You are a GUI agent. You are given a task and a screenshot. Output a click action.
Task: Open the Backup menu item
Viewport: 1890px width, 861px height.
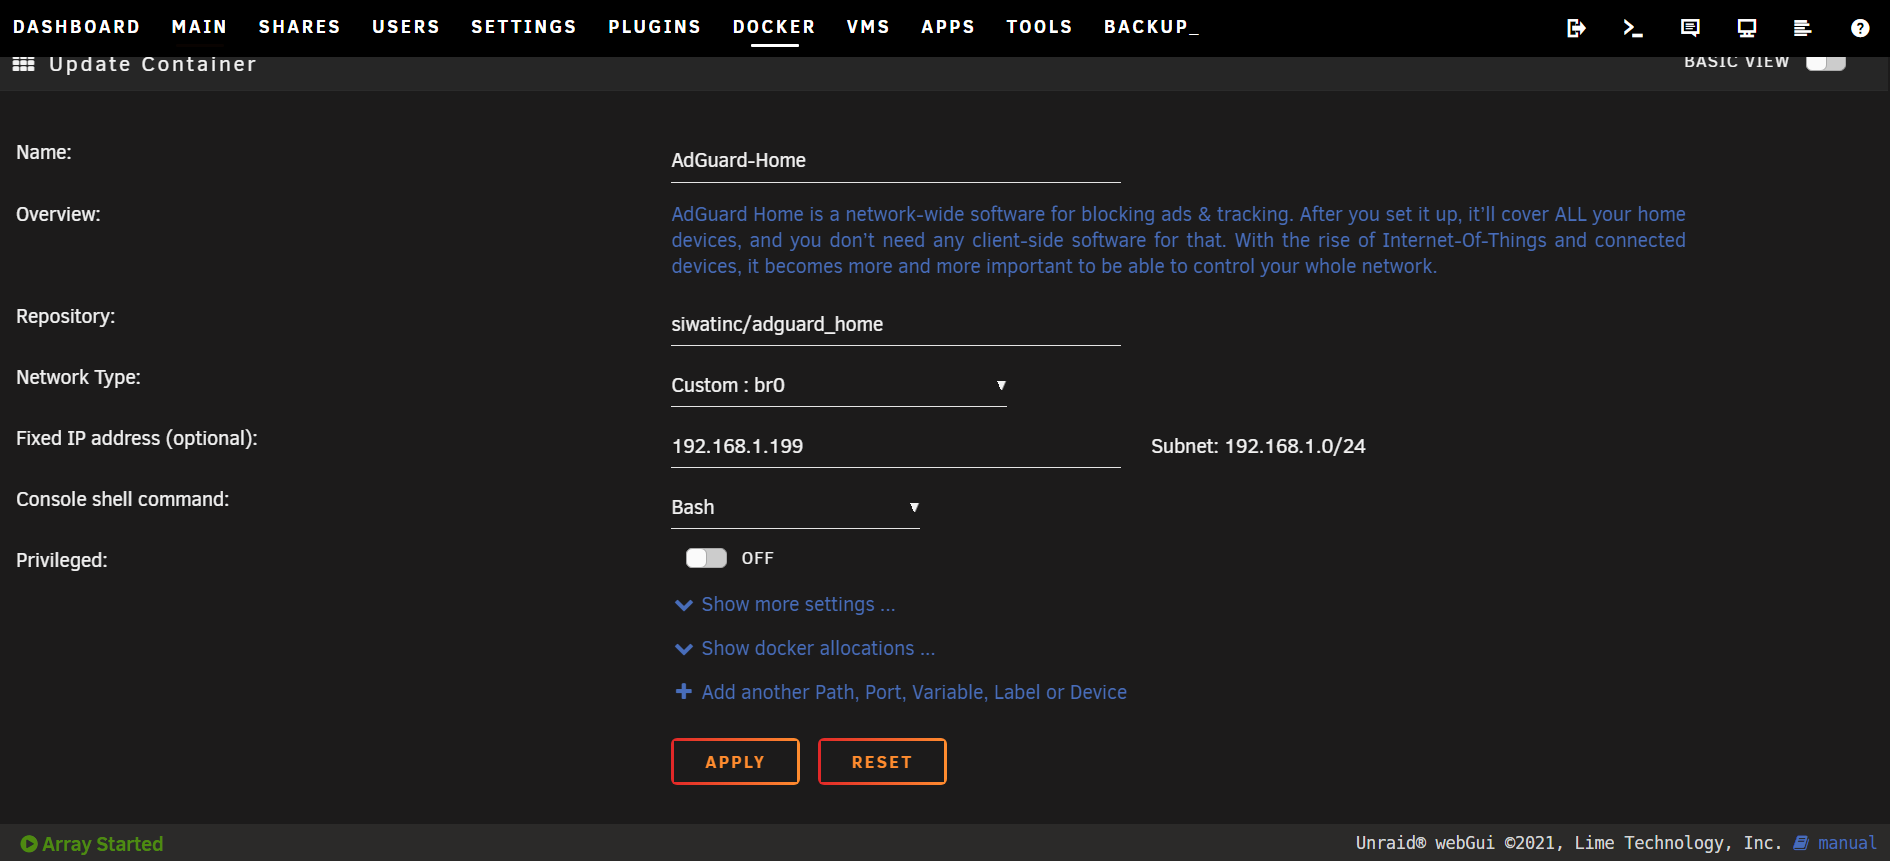[1151, 27]
